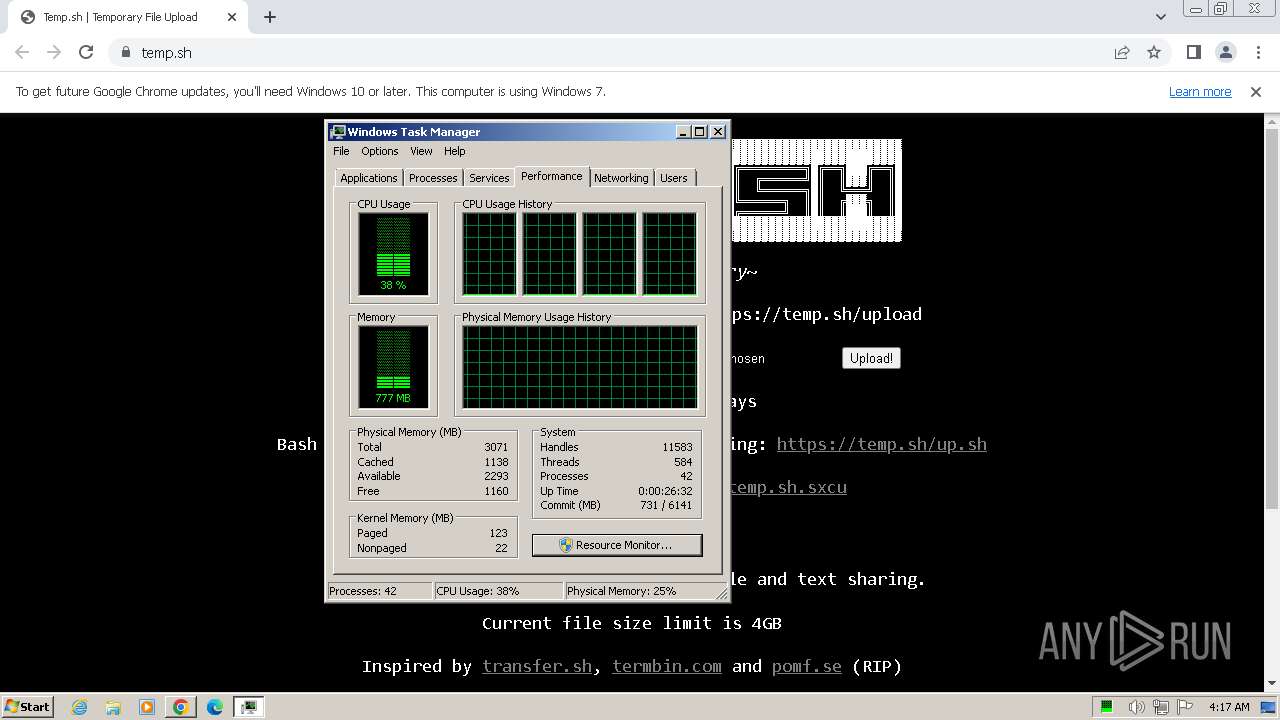
Task: Open Chrome three-dot menu
Action: click(1257, 52)
